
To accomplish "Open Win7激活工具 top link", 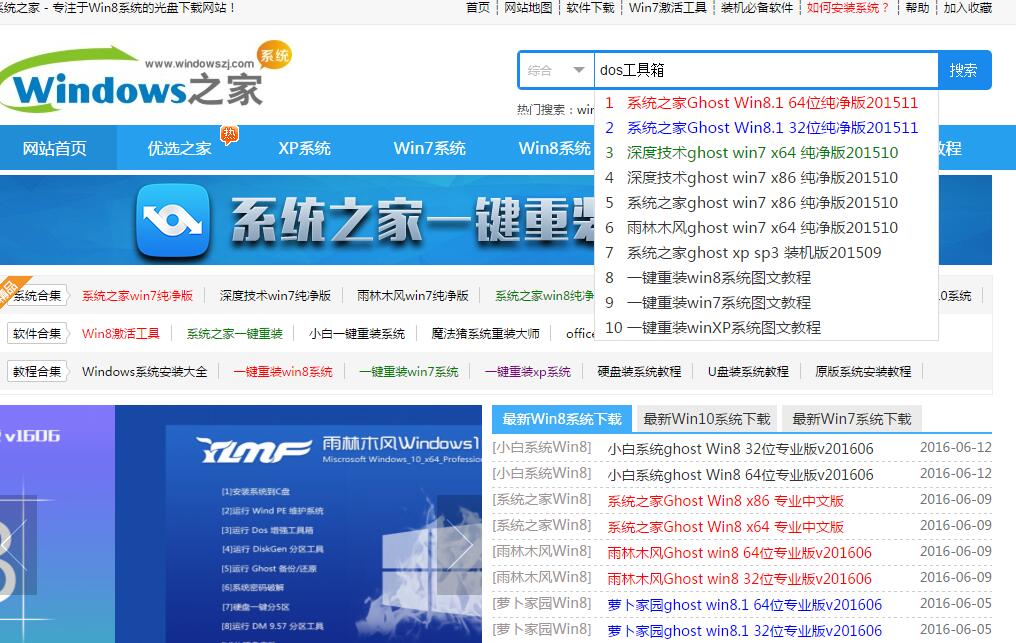I will coord(667,8).
